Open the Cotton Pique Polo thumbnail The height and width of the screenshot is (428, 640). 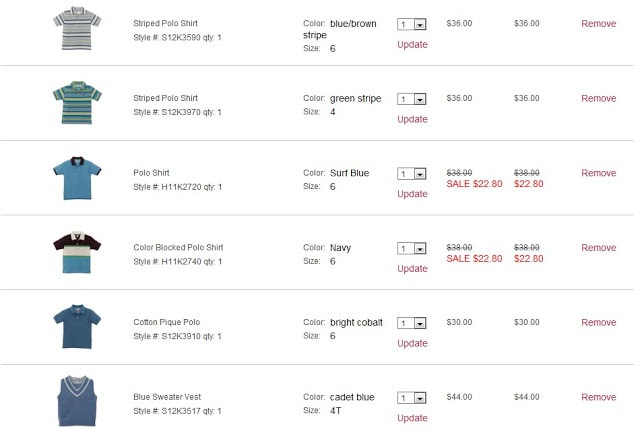[77, 326]
